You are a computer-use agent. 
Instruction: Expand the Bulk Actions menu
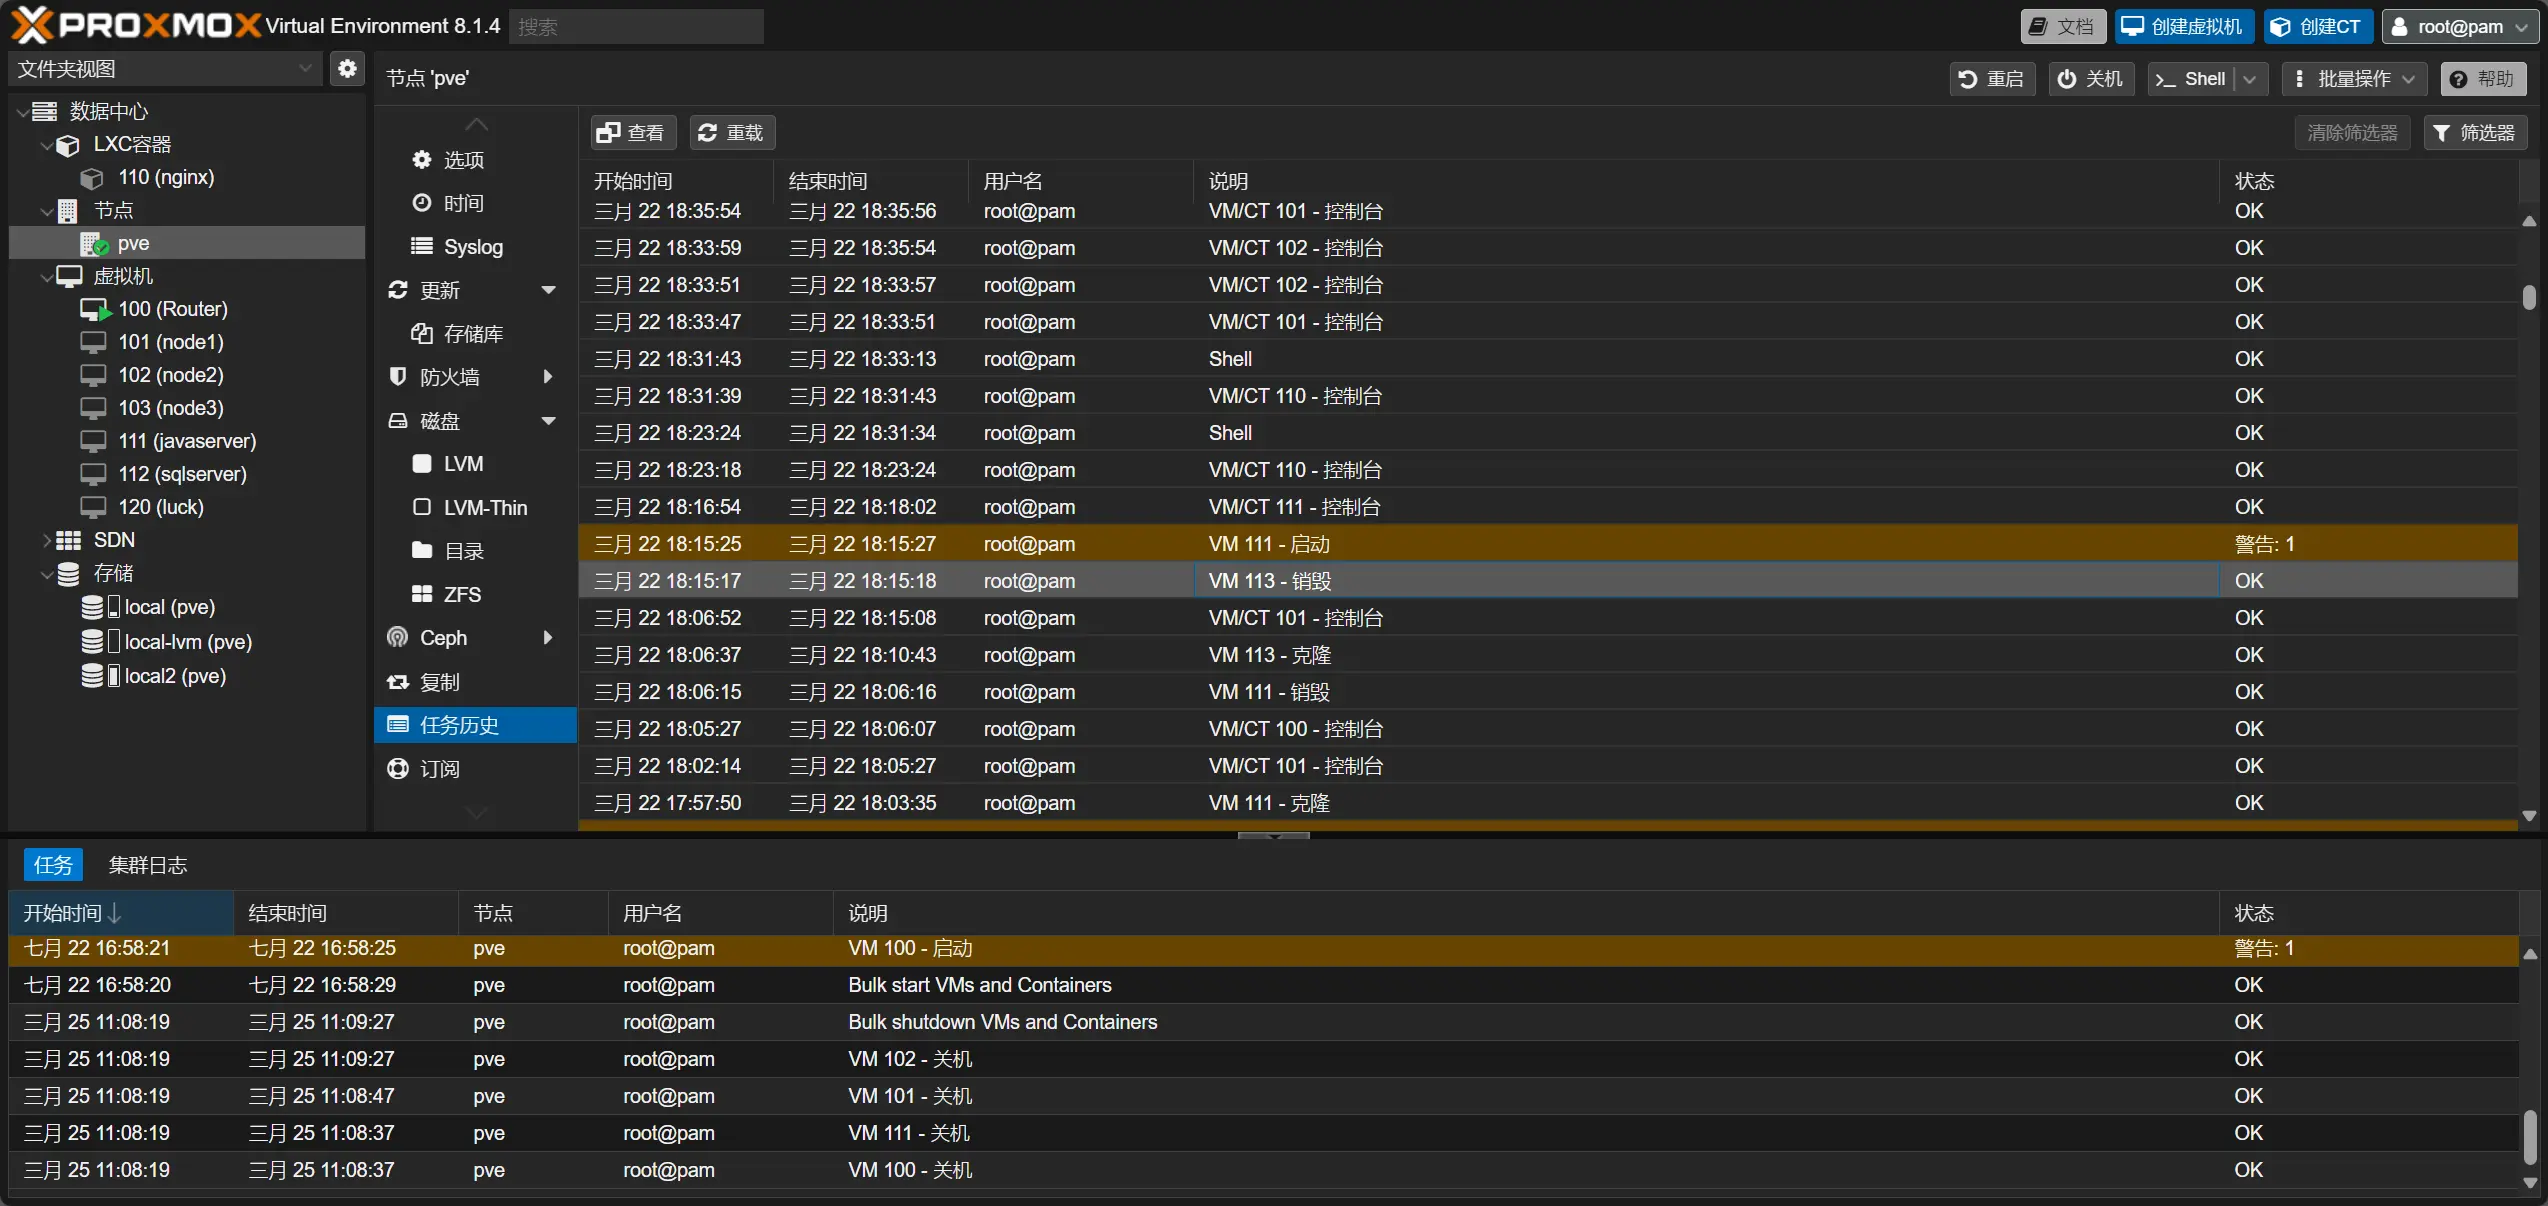(2354, 79)
